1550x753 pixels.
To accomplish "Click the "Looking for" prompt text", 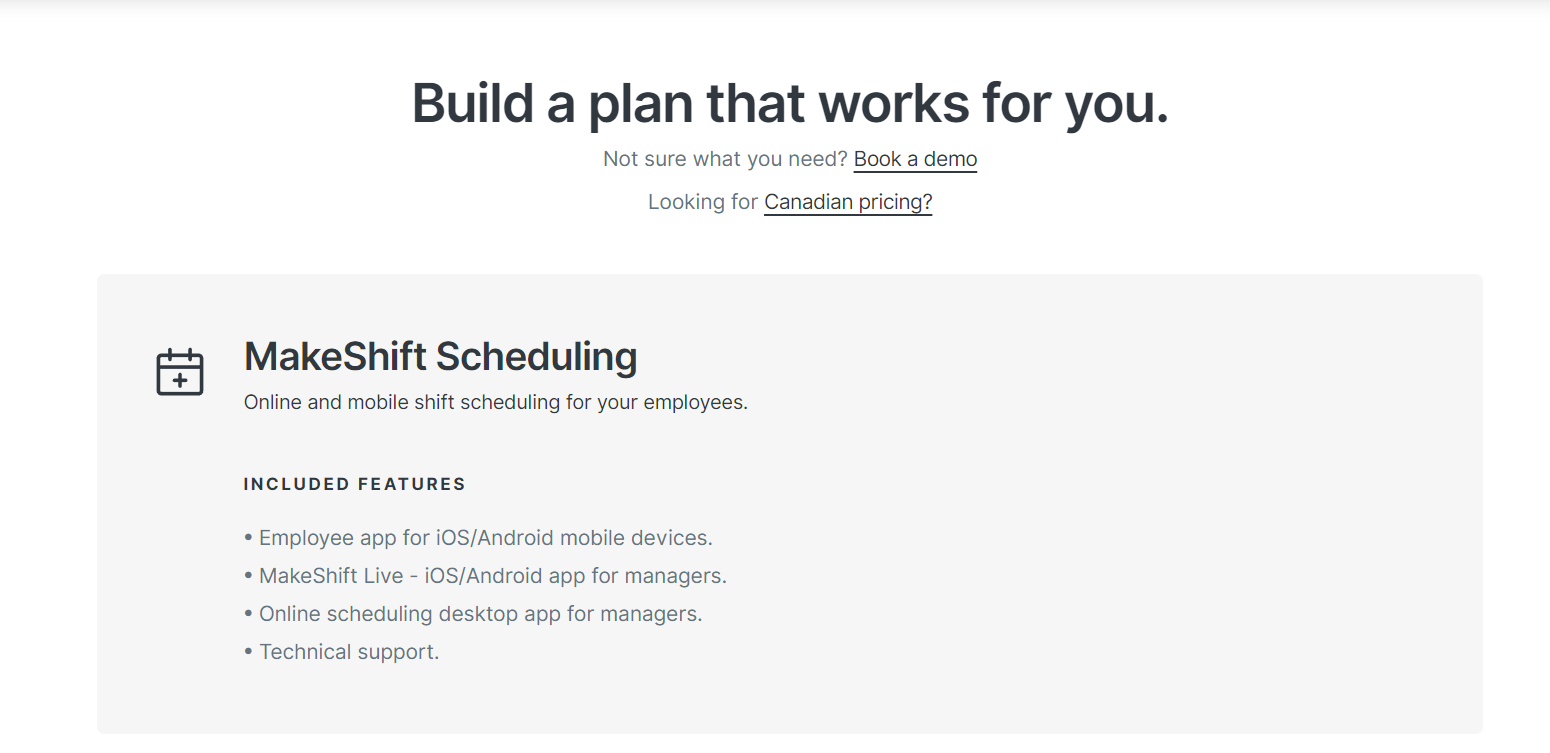I will 703,201.
